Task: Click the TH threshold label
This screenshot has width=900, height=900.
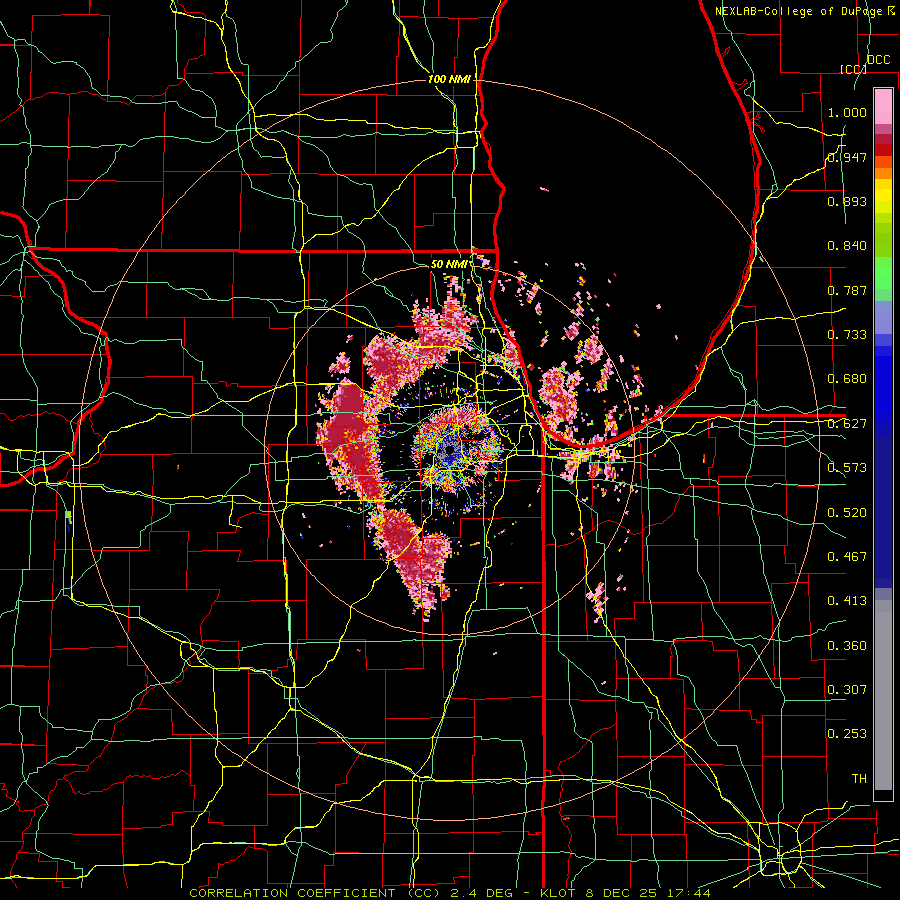Action: [859, 778]
